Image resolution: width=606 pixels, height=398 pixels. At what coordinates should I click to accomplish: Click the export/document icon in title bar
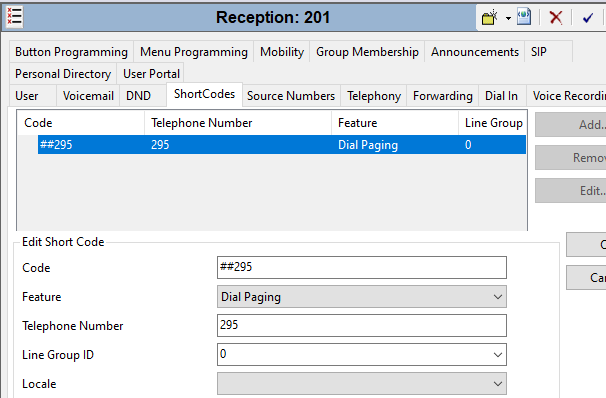(524, 17)
